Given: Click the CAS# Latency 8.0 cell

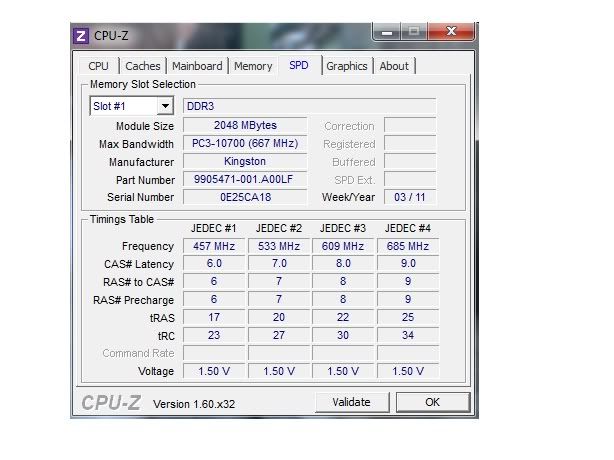Looking at the screenshot, I should [x=343, y=263].
